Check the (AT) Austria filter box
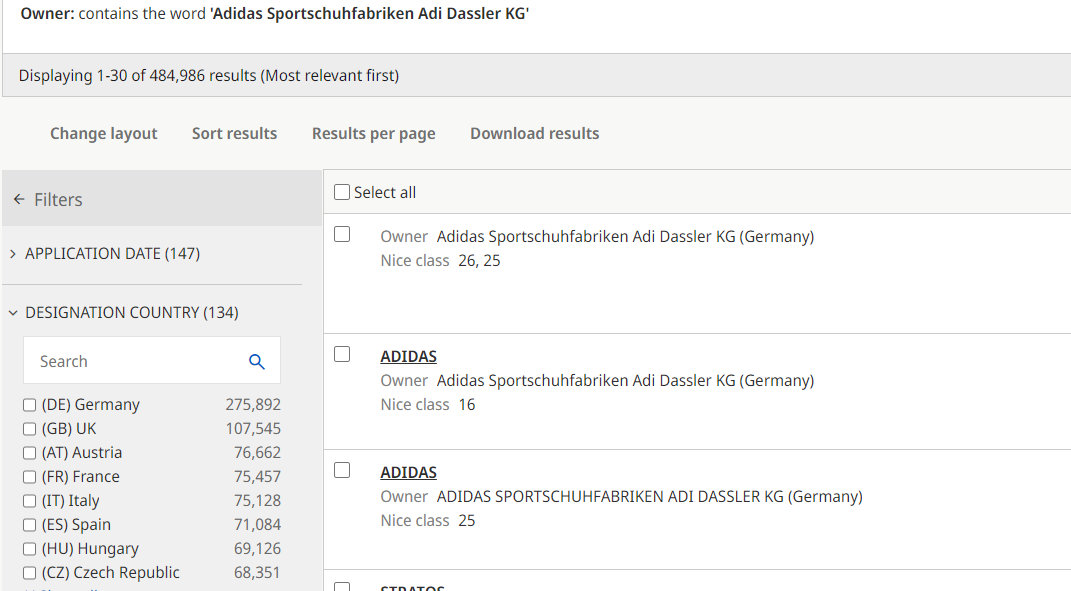Image resolution: width=1071 pixels, height=591 pixels. (x=29, y=453)
